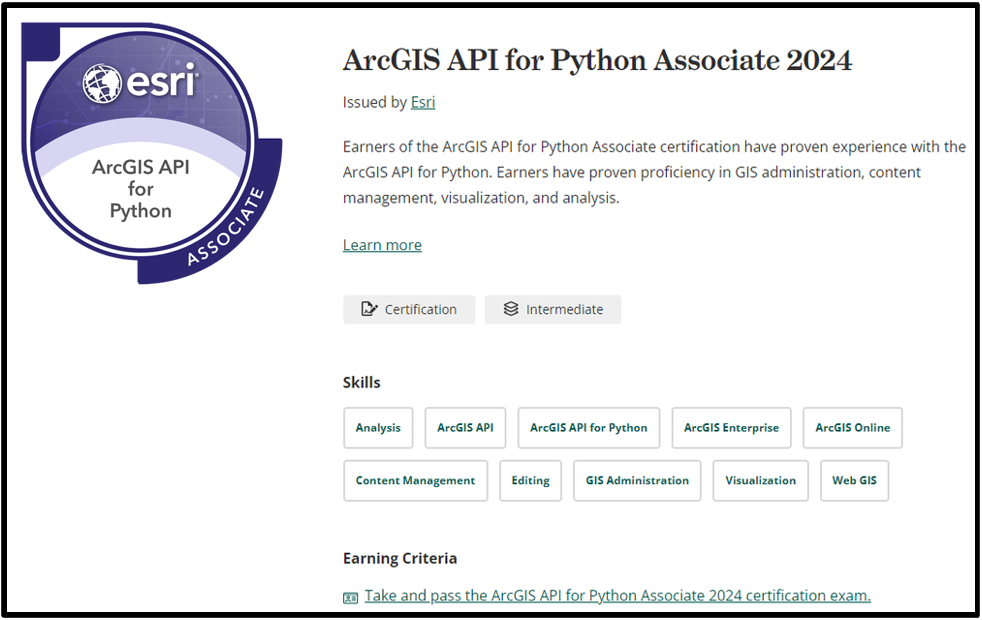Image resolution: width=982 pixels, height=620 pixels.
Task: Open the ArcGIS API for Python skill
Action: pyautogui.click(x=589, y=428)
